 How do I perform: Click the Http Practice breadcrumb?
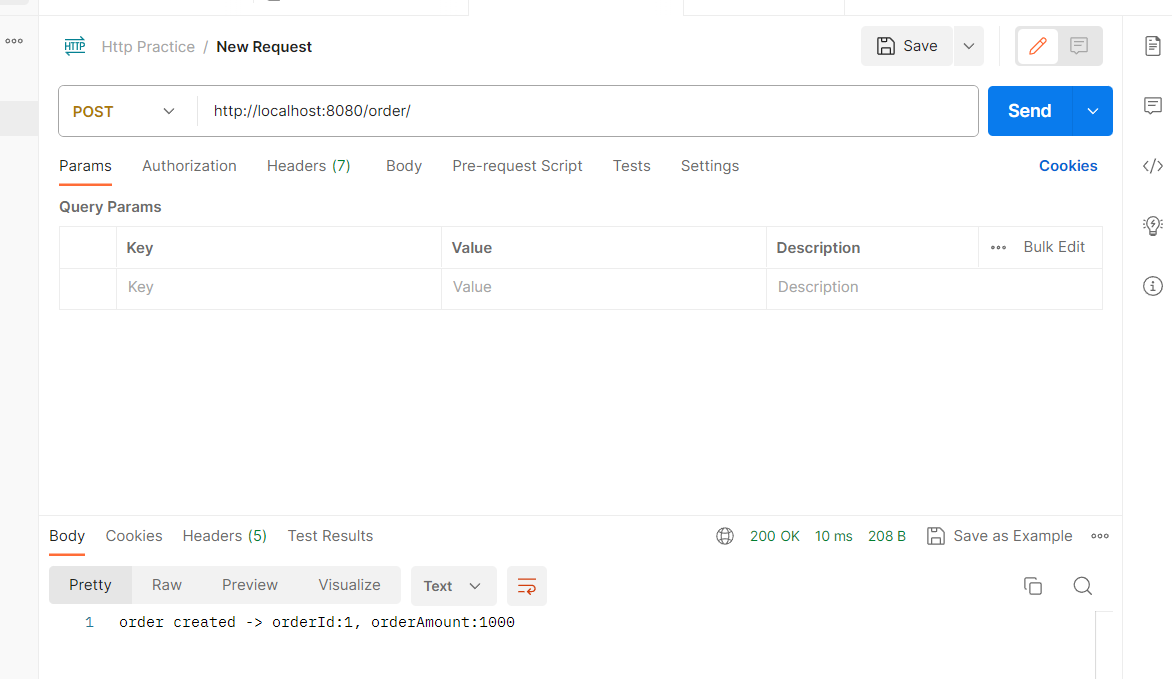tap(148, 46)
